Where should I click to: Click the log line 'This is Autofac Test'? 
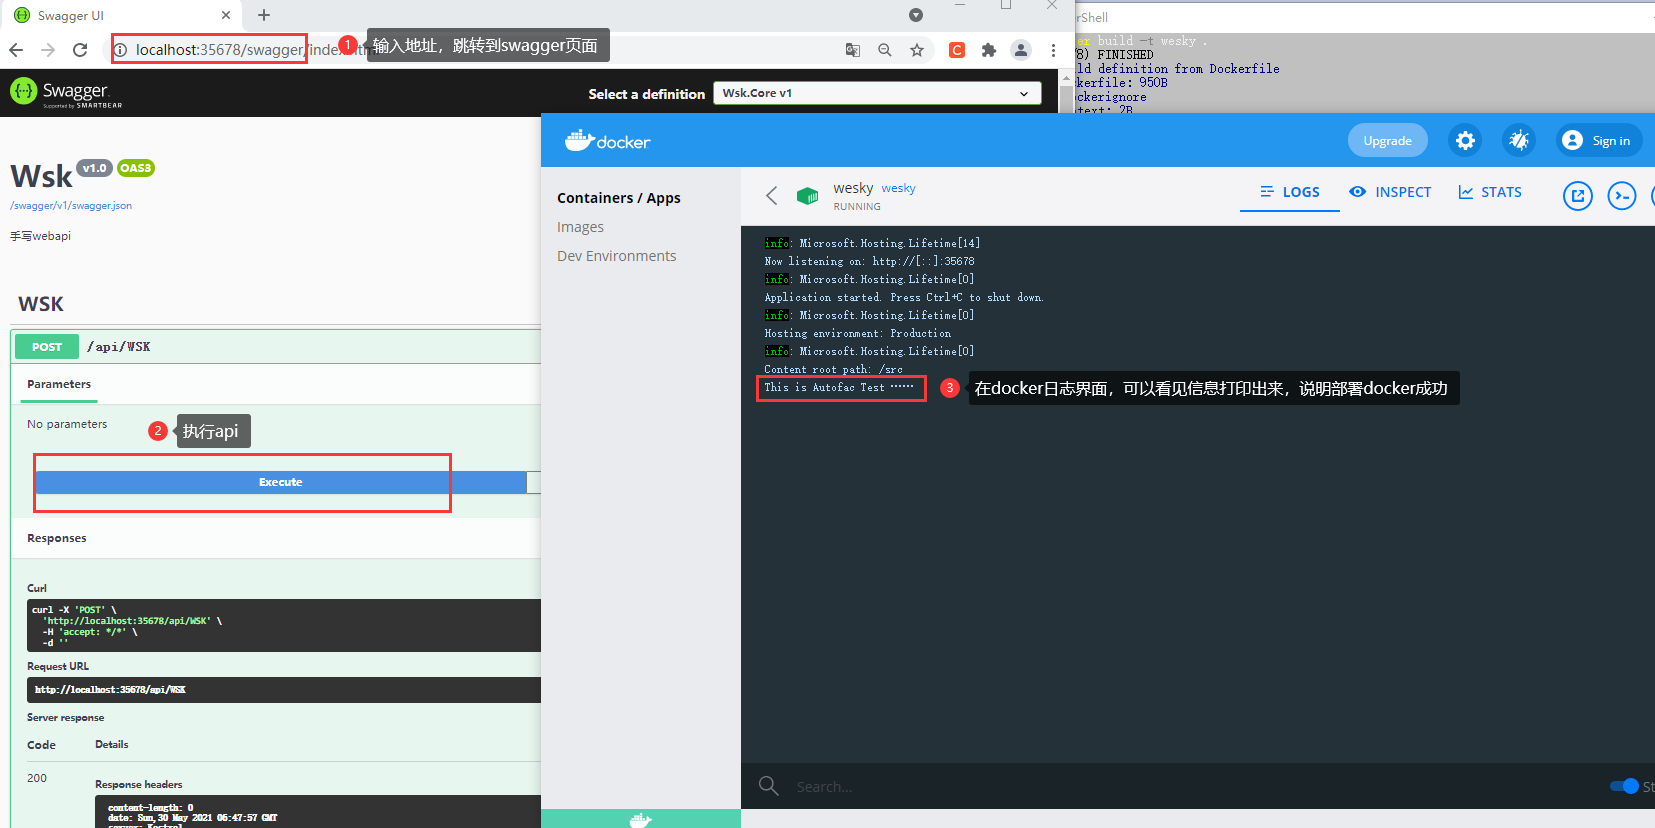pos(839,388)
